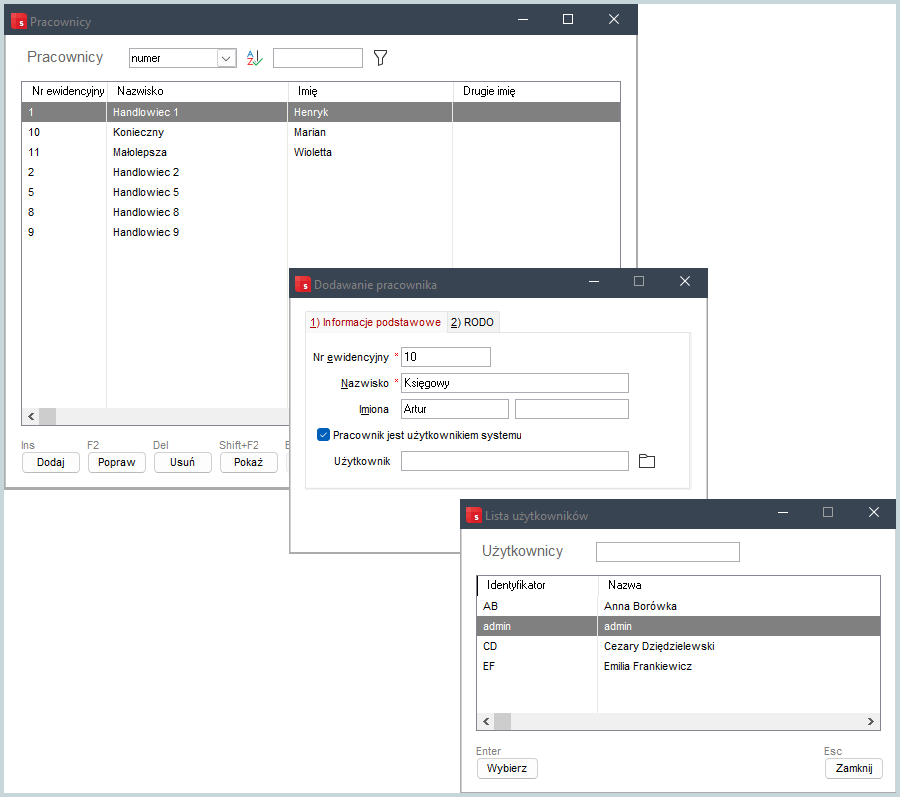Close the Lista użytkowników window
Image resolution: width=900 pixels, height=797 pixels.
pyautogui.click(x=874, y=512)
